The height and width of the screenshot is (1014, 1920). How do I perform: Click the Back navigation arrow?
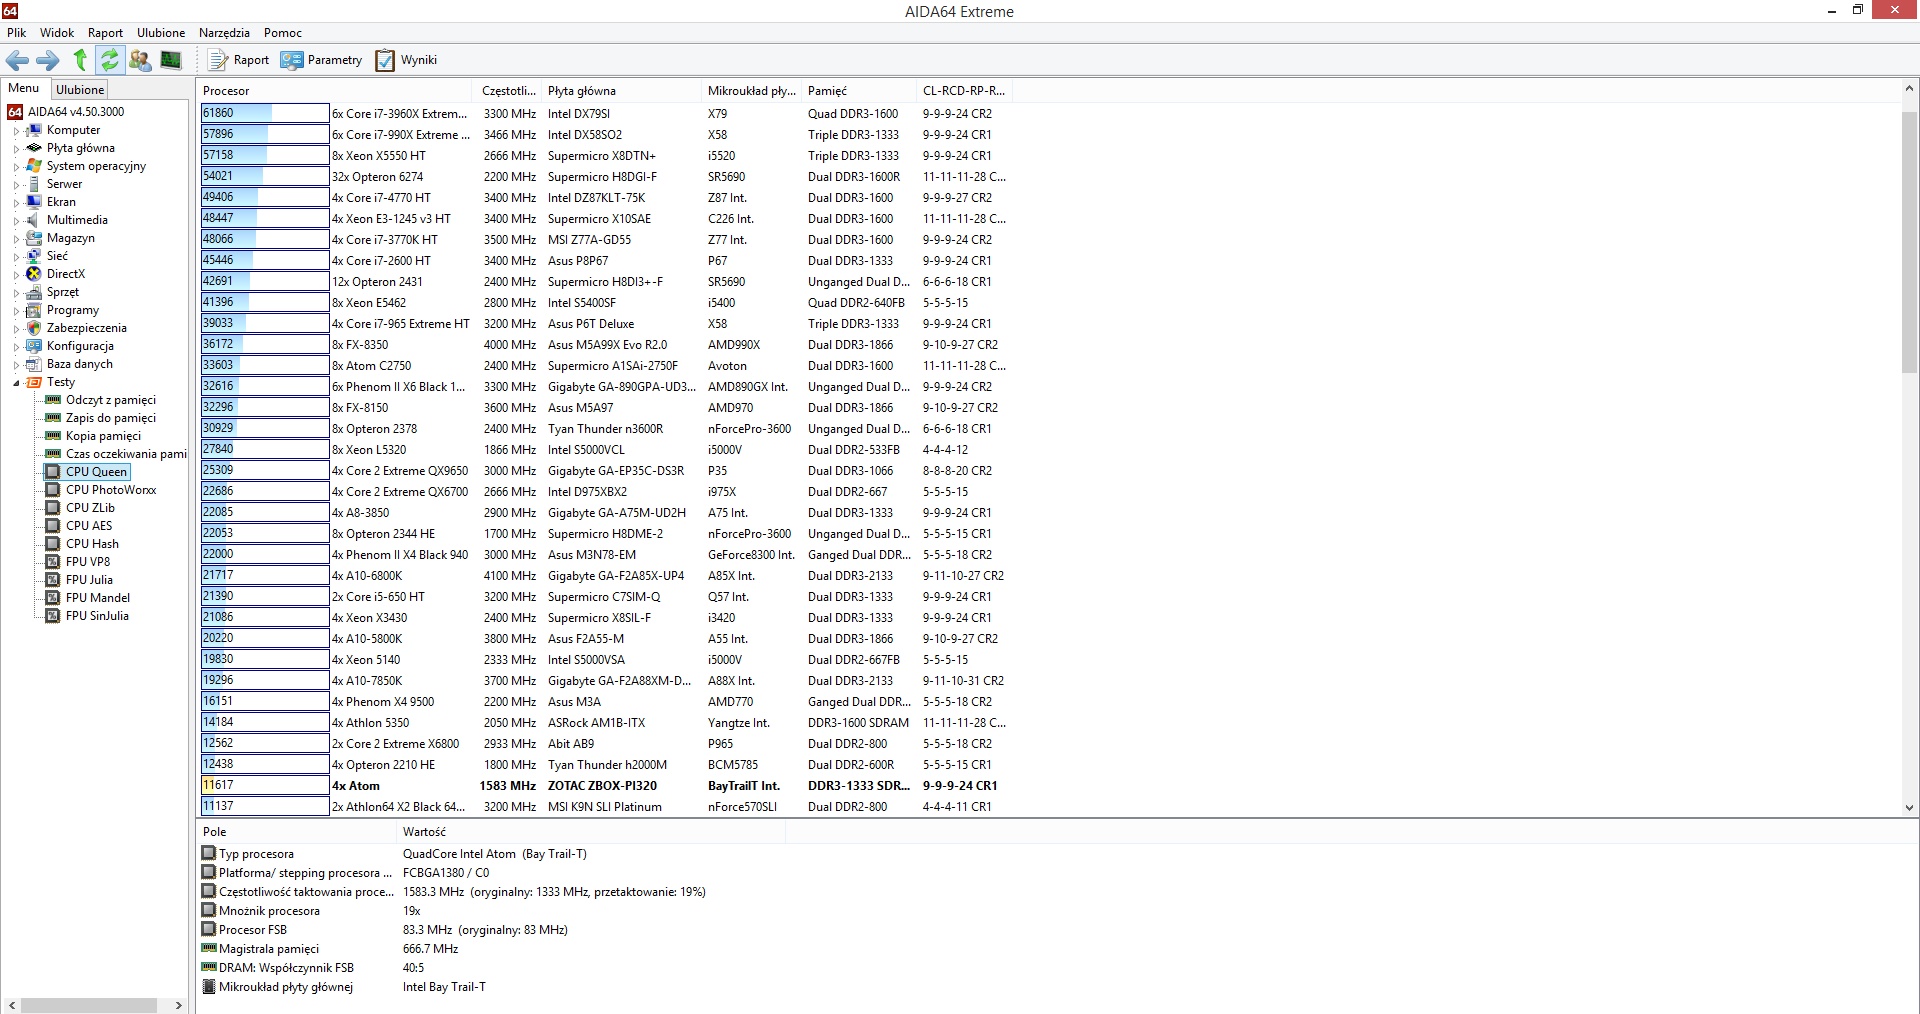pos(17,60)
